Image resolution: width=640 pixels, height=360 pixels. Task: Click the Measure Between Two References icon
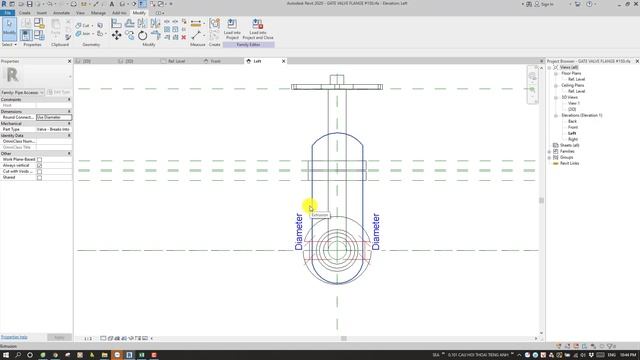click(196, 36)
